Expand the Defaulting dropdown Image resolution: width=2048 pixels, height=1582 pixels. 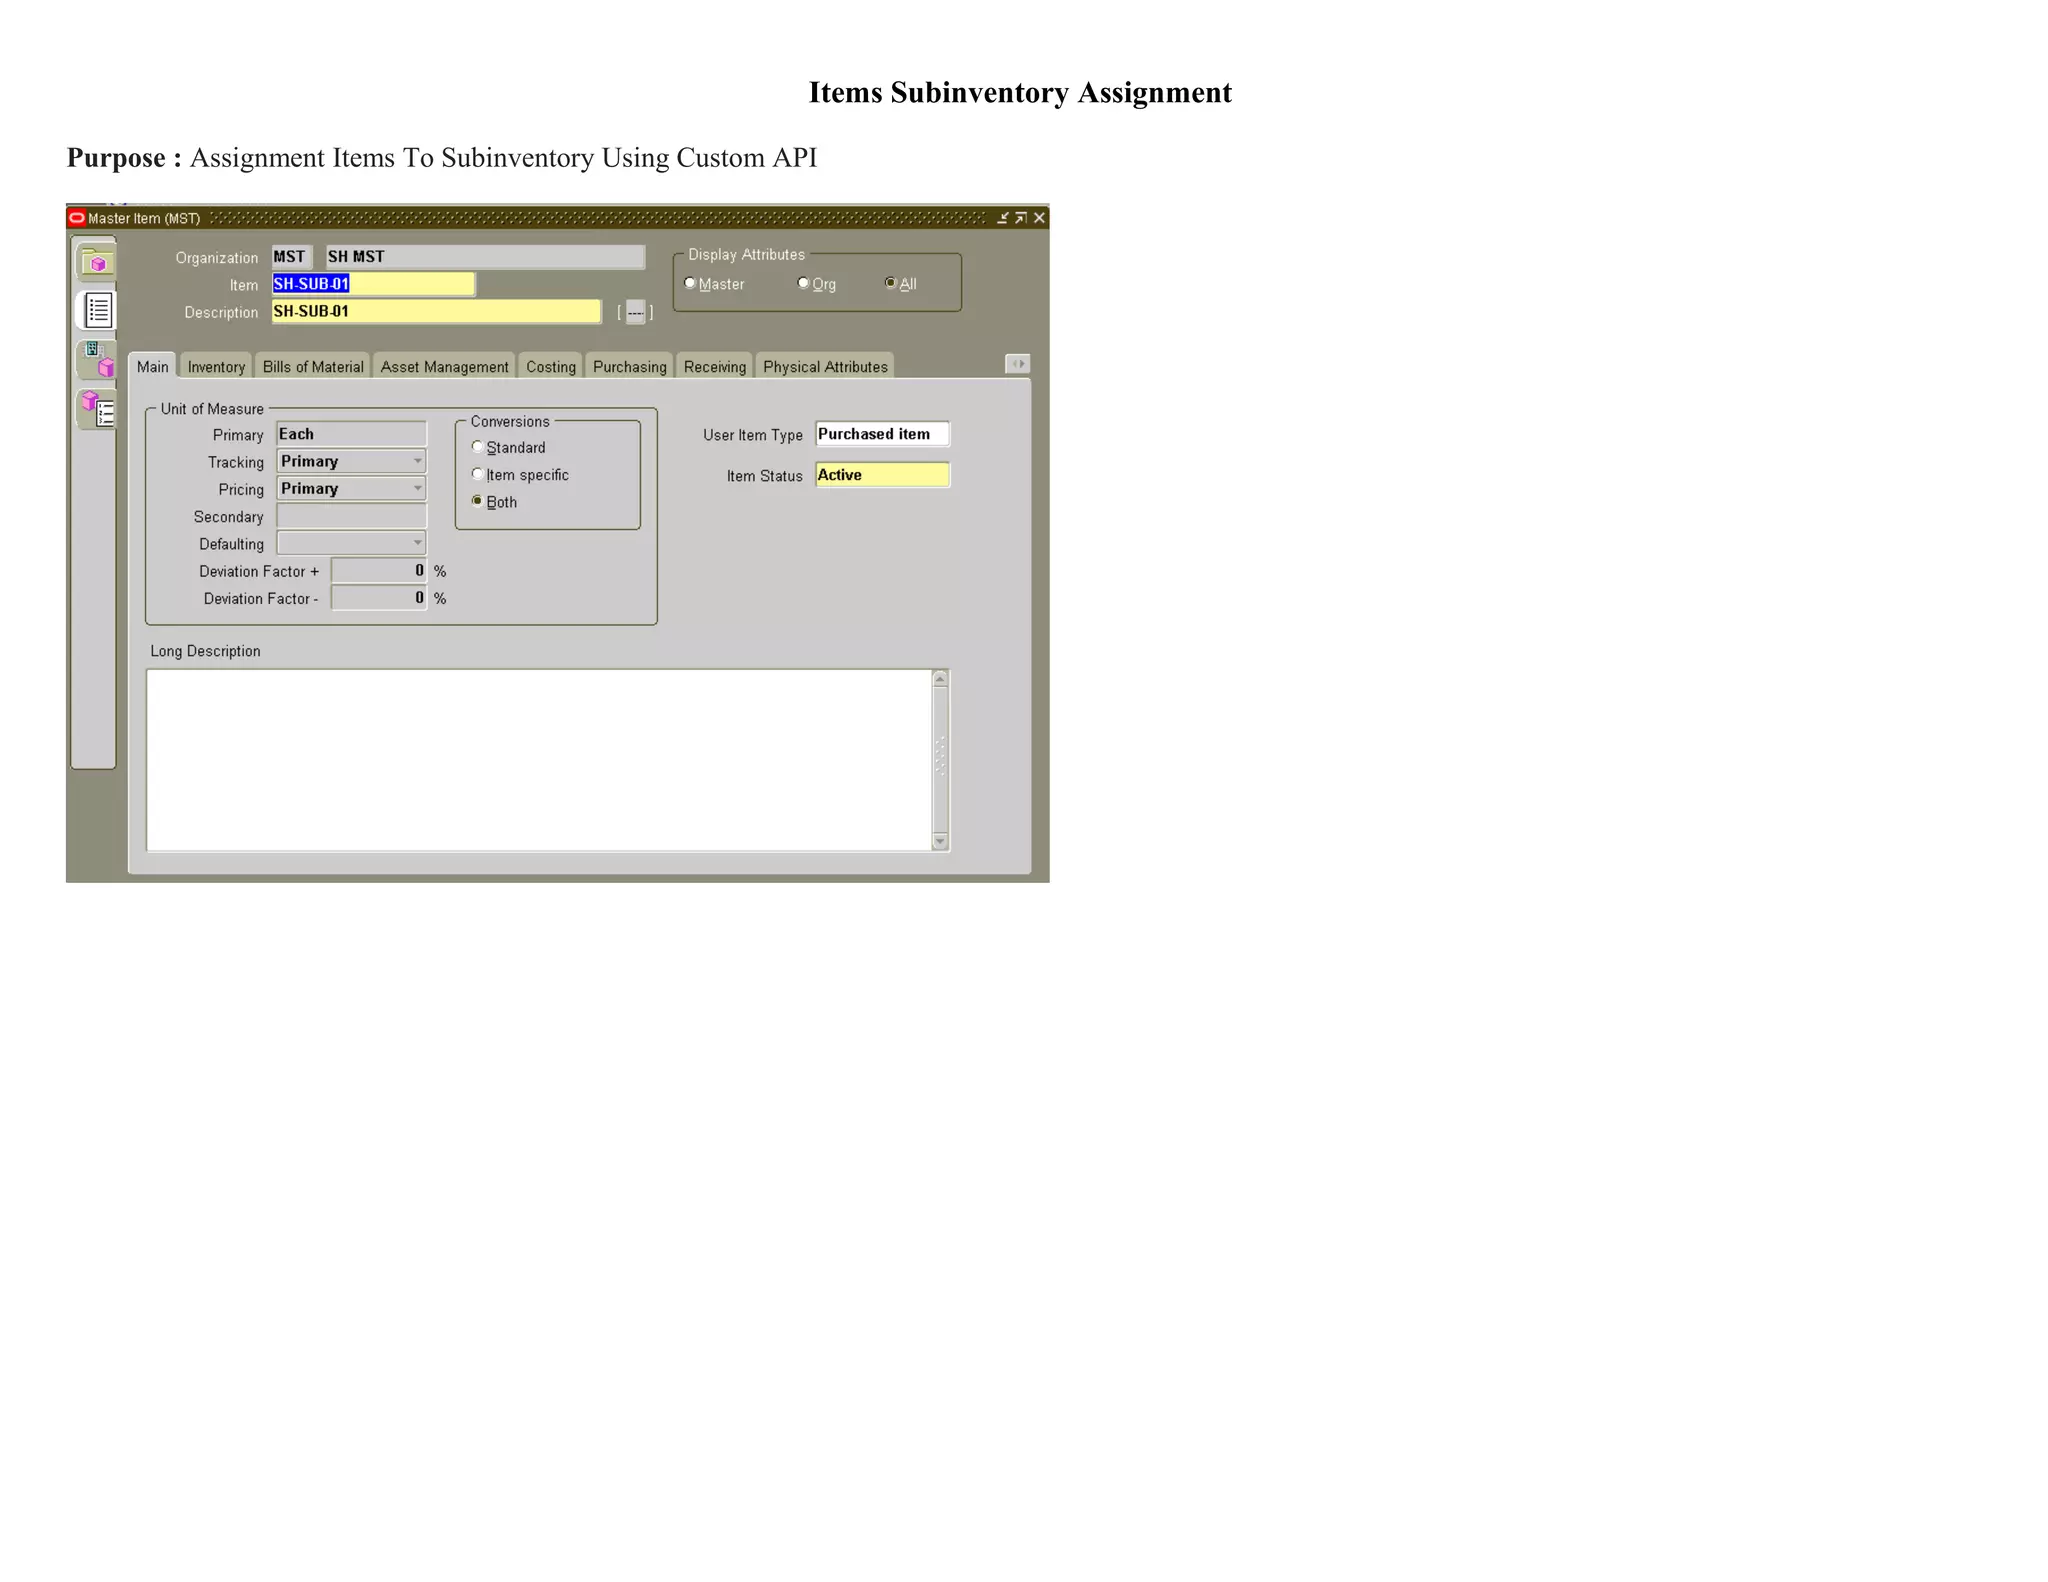click(x=417, y=543)
